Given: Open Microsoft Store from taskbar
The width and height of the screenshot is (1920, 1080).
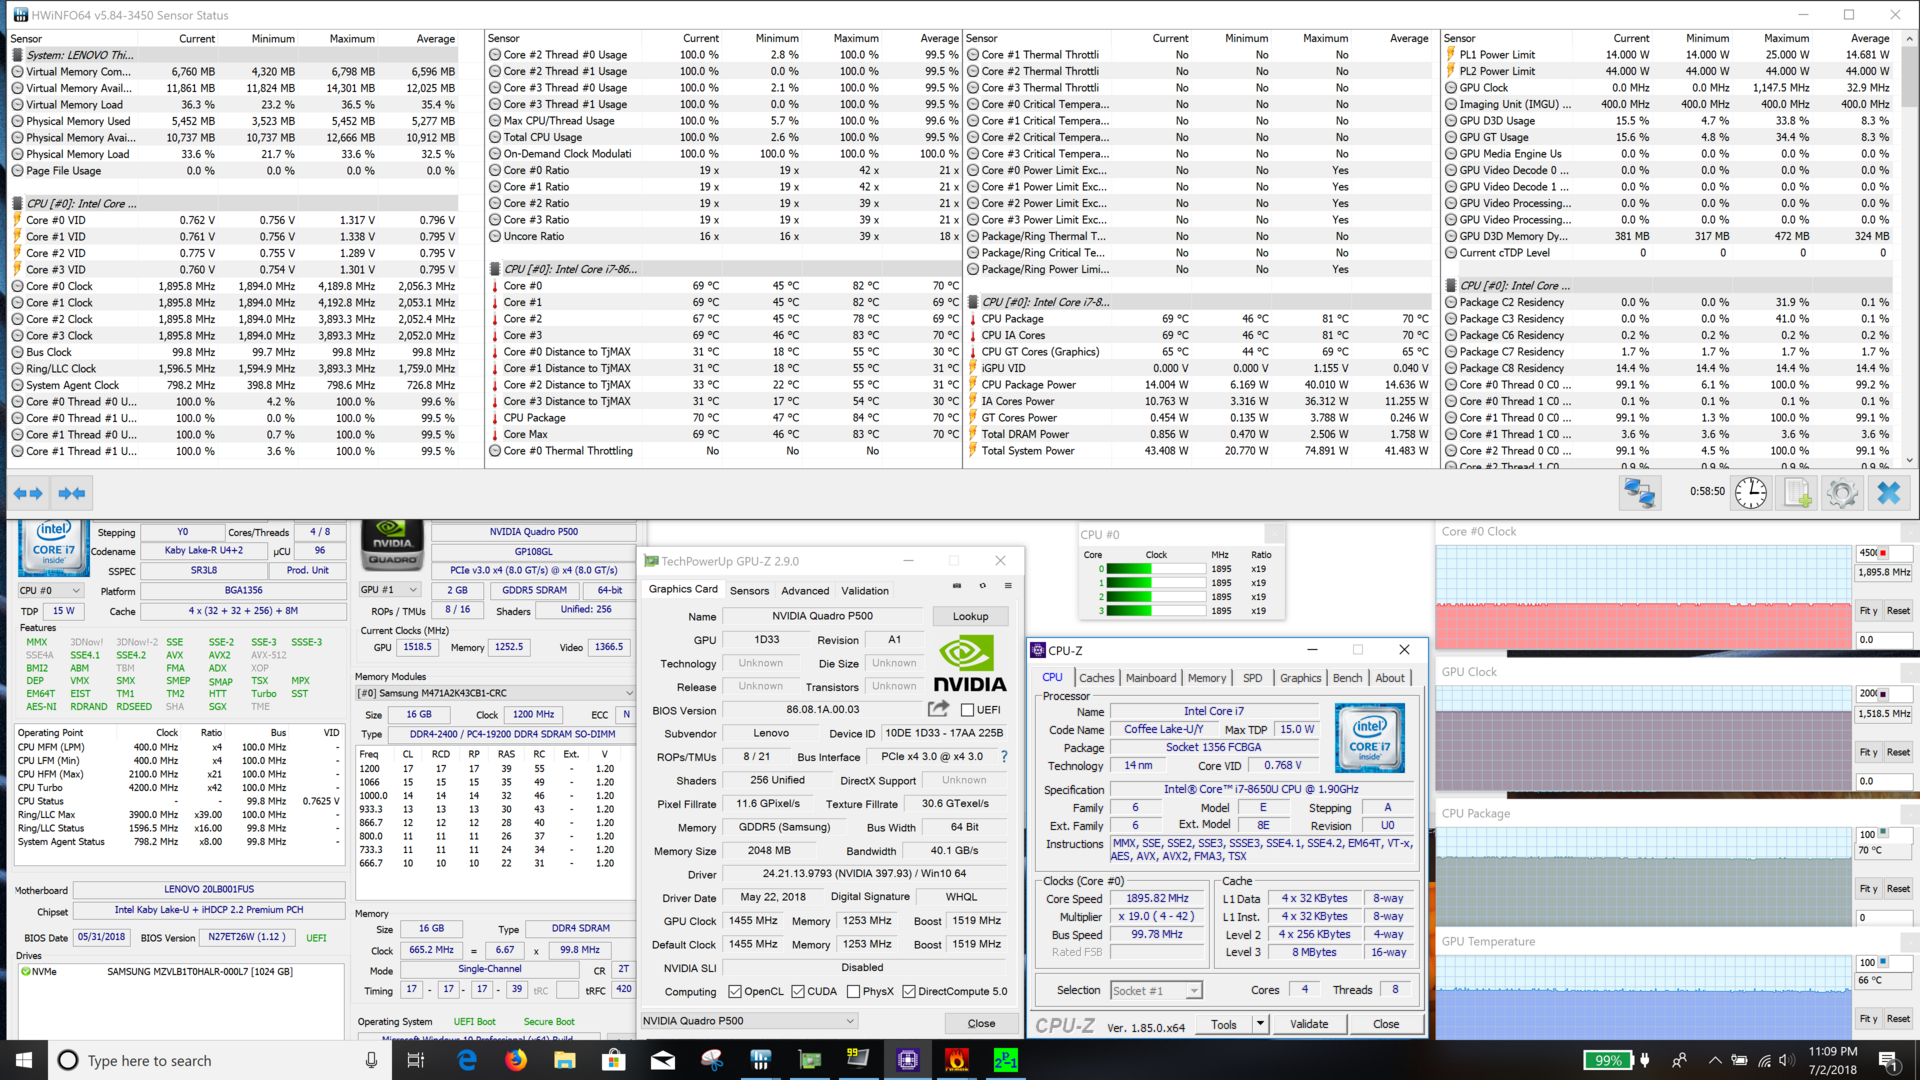Looking at the screenshot, I should (x=614, y=1060).
